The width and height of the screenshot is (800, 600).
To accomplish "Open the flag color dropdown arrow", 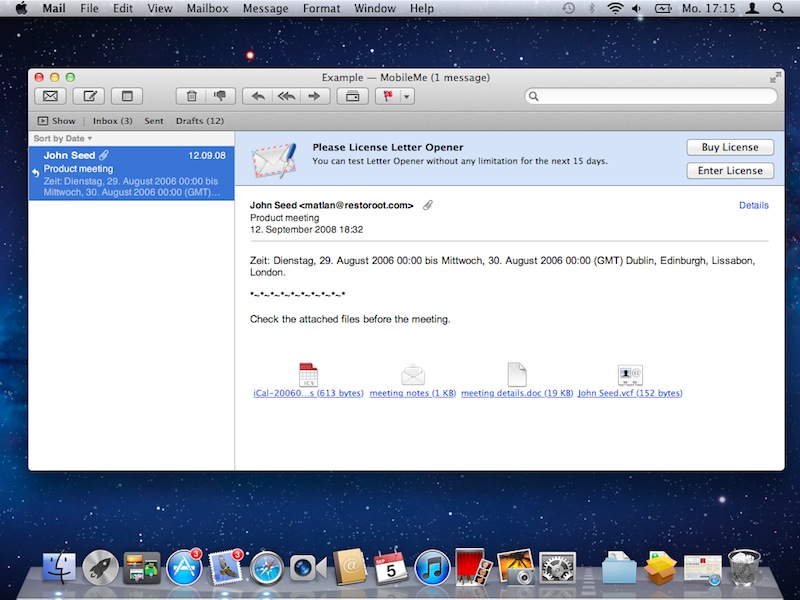I will [x=407, y=97].
